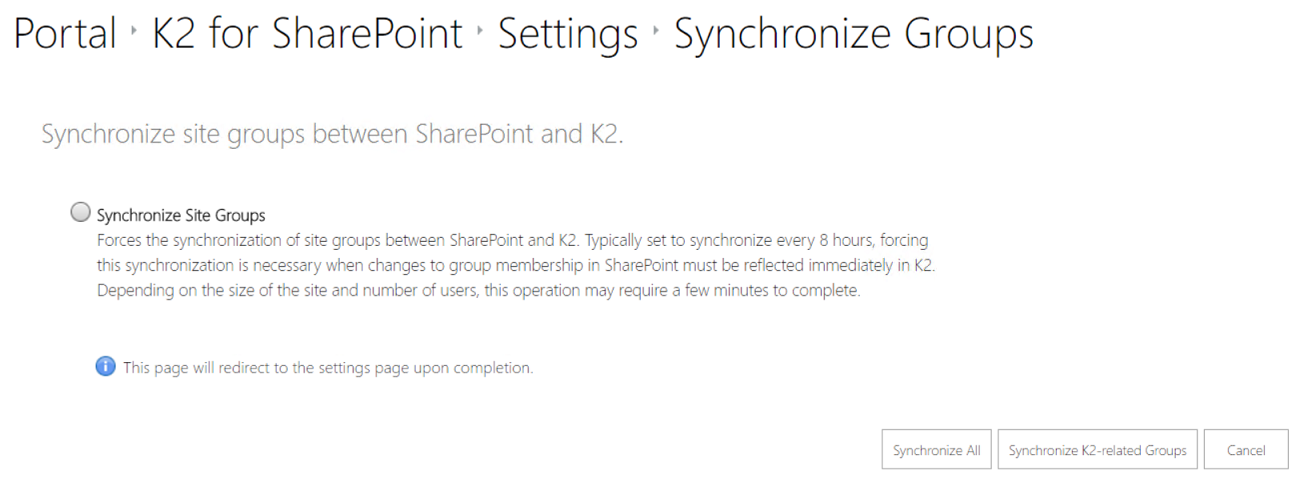Click the Synchronize Site Groups label text

[x=181, y=215]
